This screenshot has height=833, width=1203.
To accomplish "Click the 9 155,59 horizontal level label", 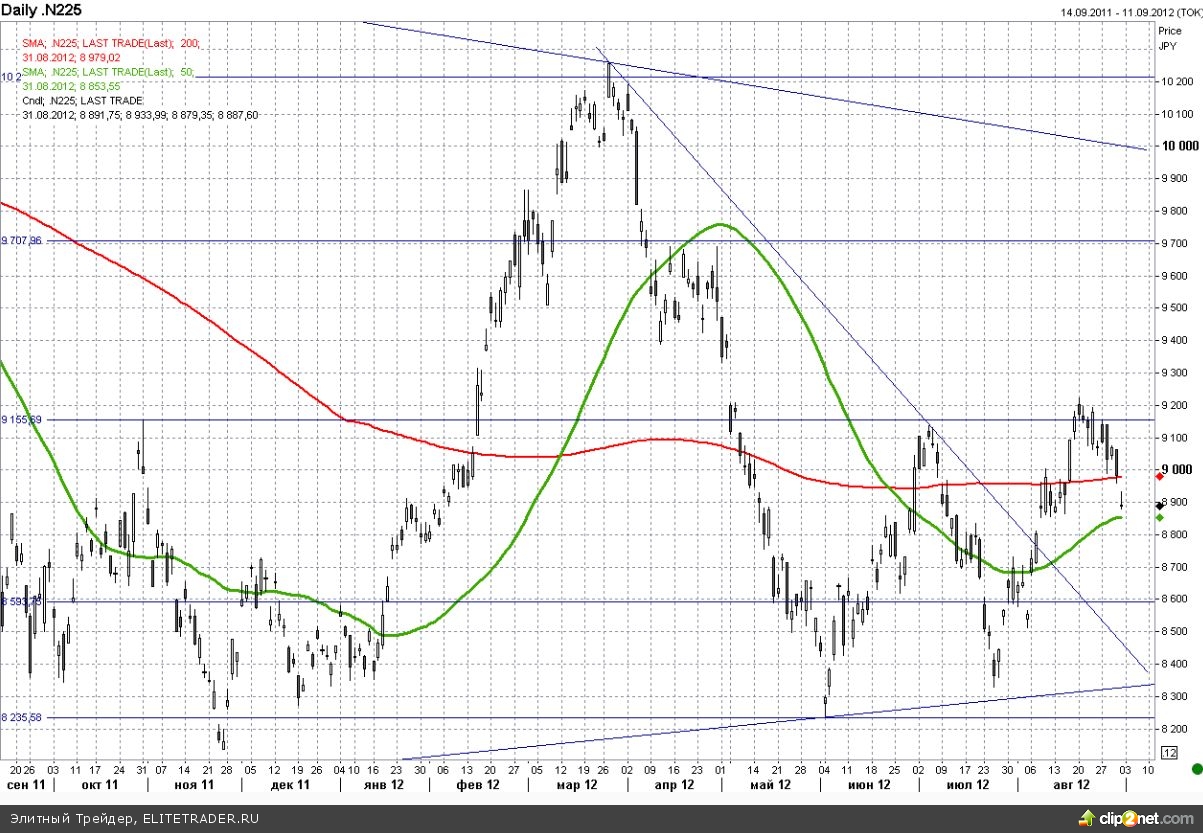I will pyautogui.click(x=22, y=420).
